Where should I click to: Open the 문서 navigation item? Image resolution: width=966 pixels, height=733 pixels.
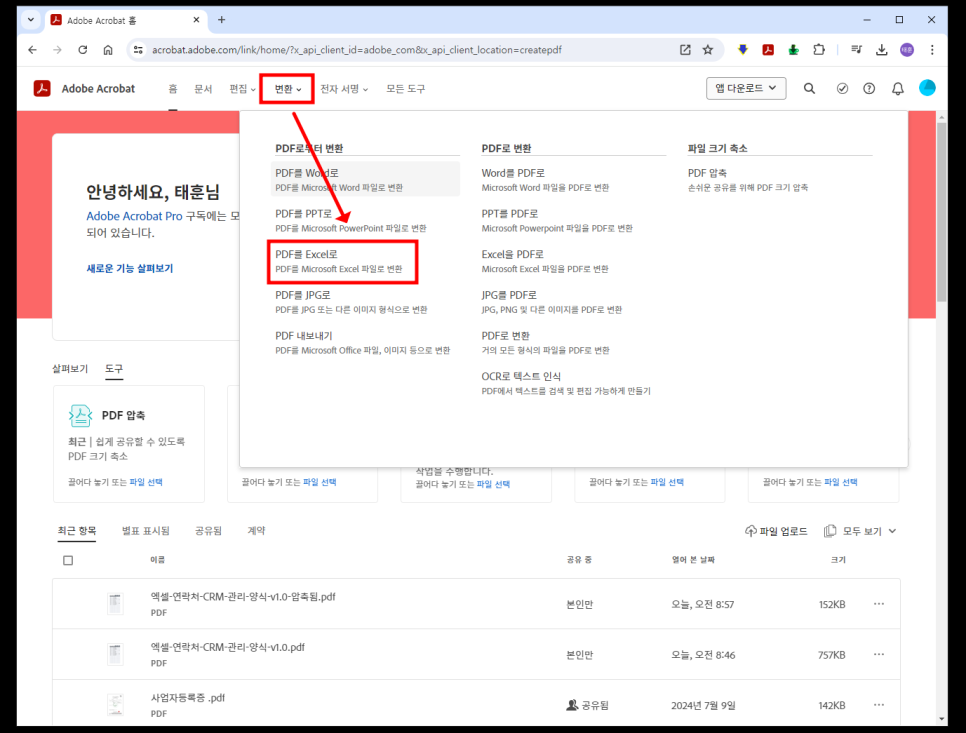pos(203,89)
